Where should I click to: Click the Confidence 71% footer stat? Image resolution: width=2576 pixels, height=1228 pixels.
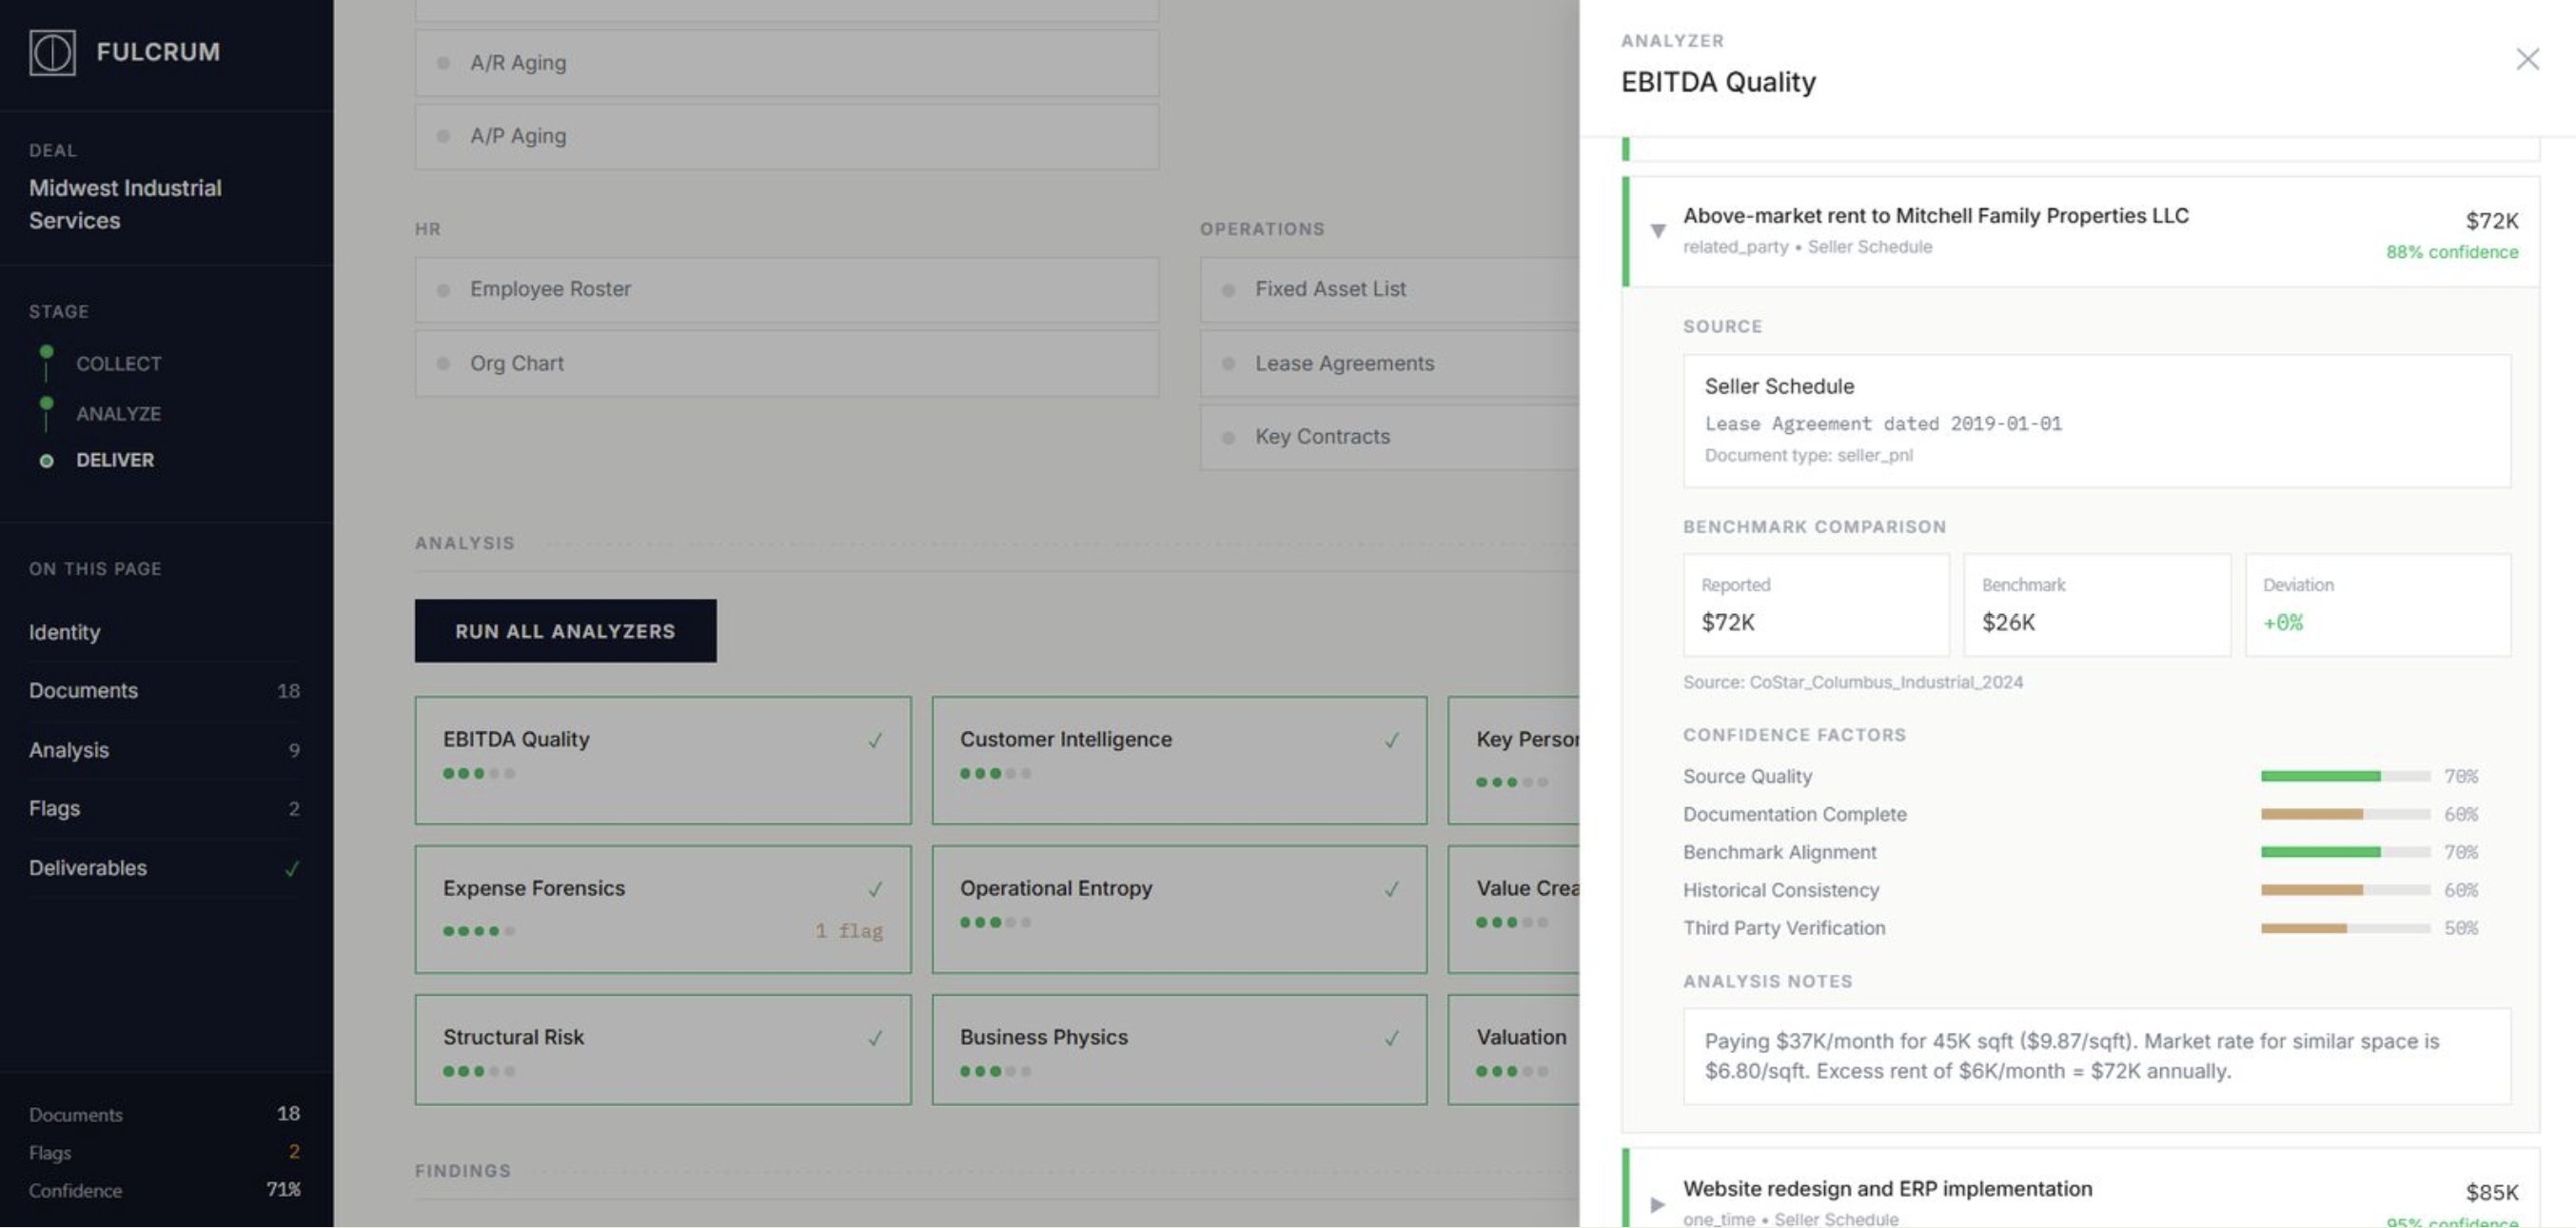164,1190
